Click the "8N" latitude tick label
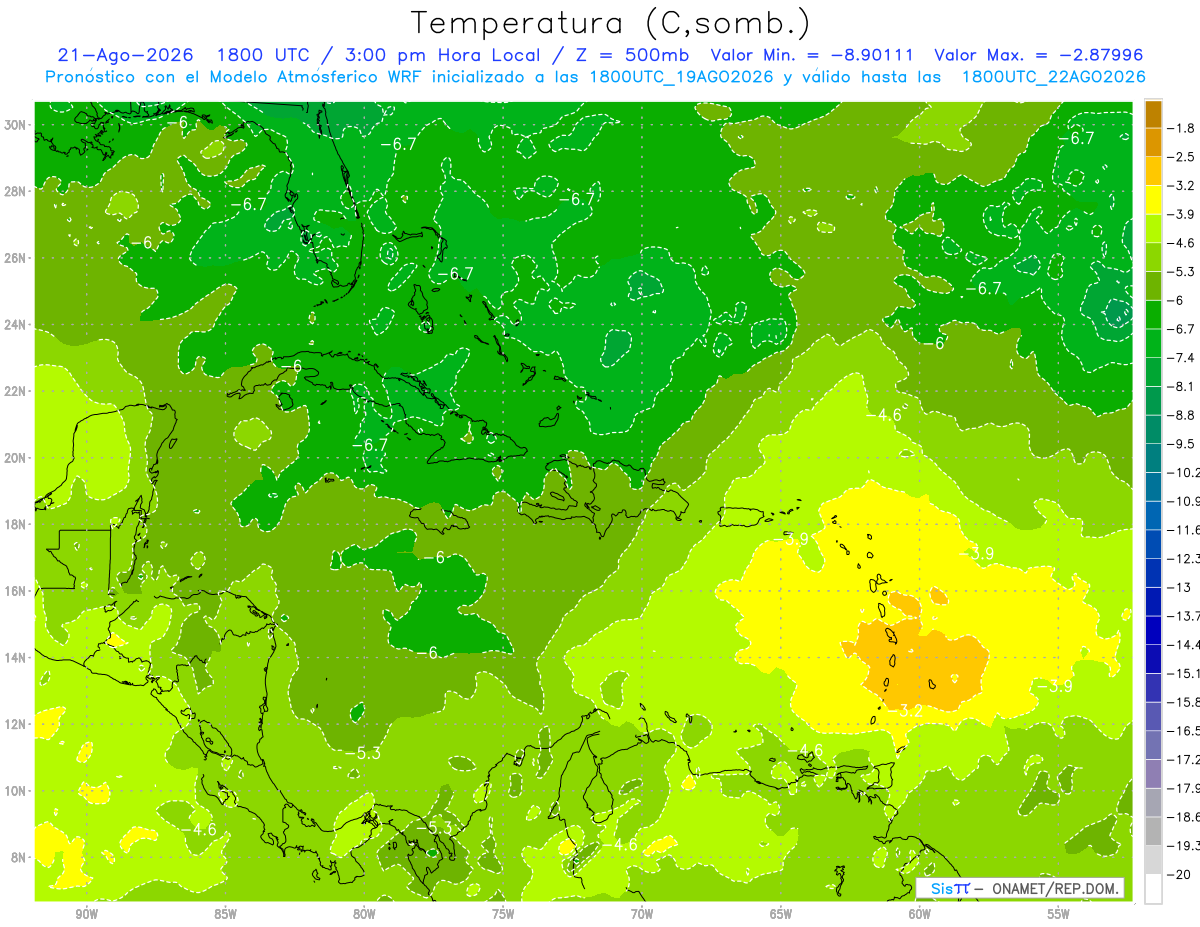 [x=20, y=857]
